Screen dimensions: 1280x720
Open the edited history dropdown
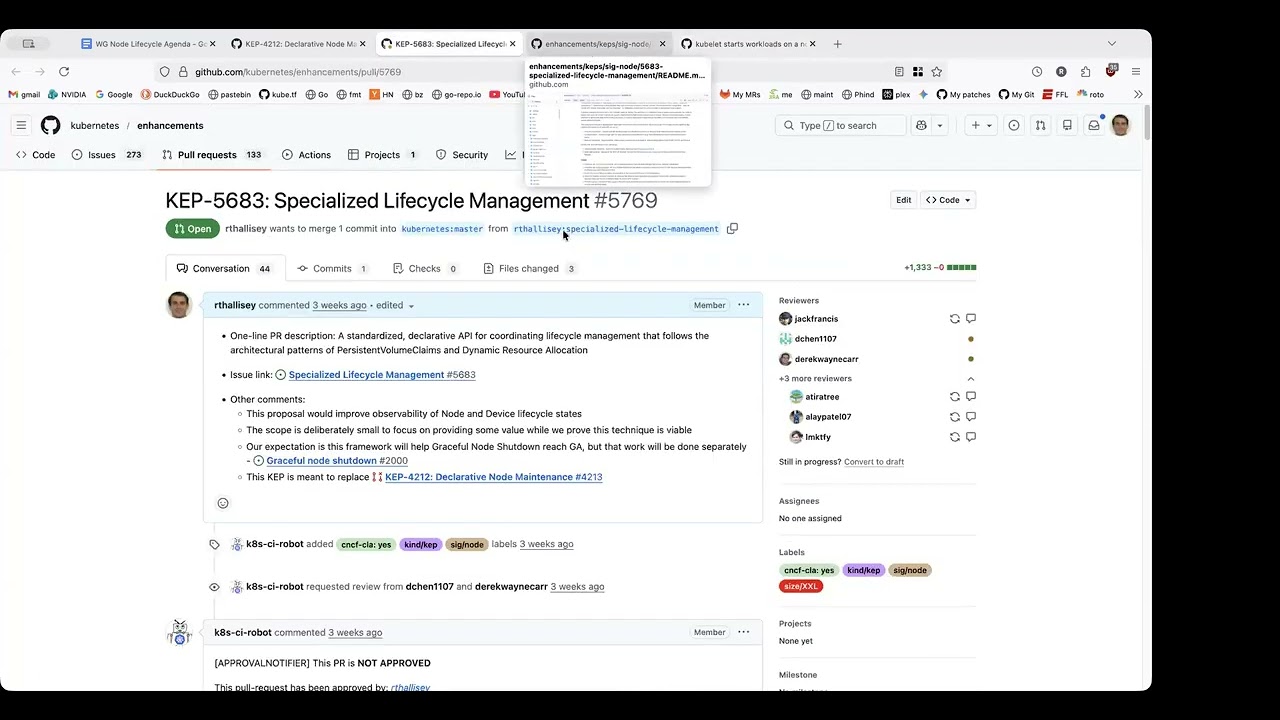tap(395, 305)
